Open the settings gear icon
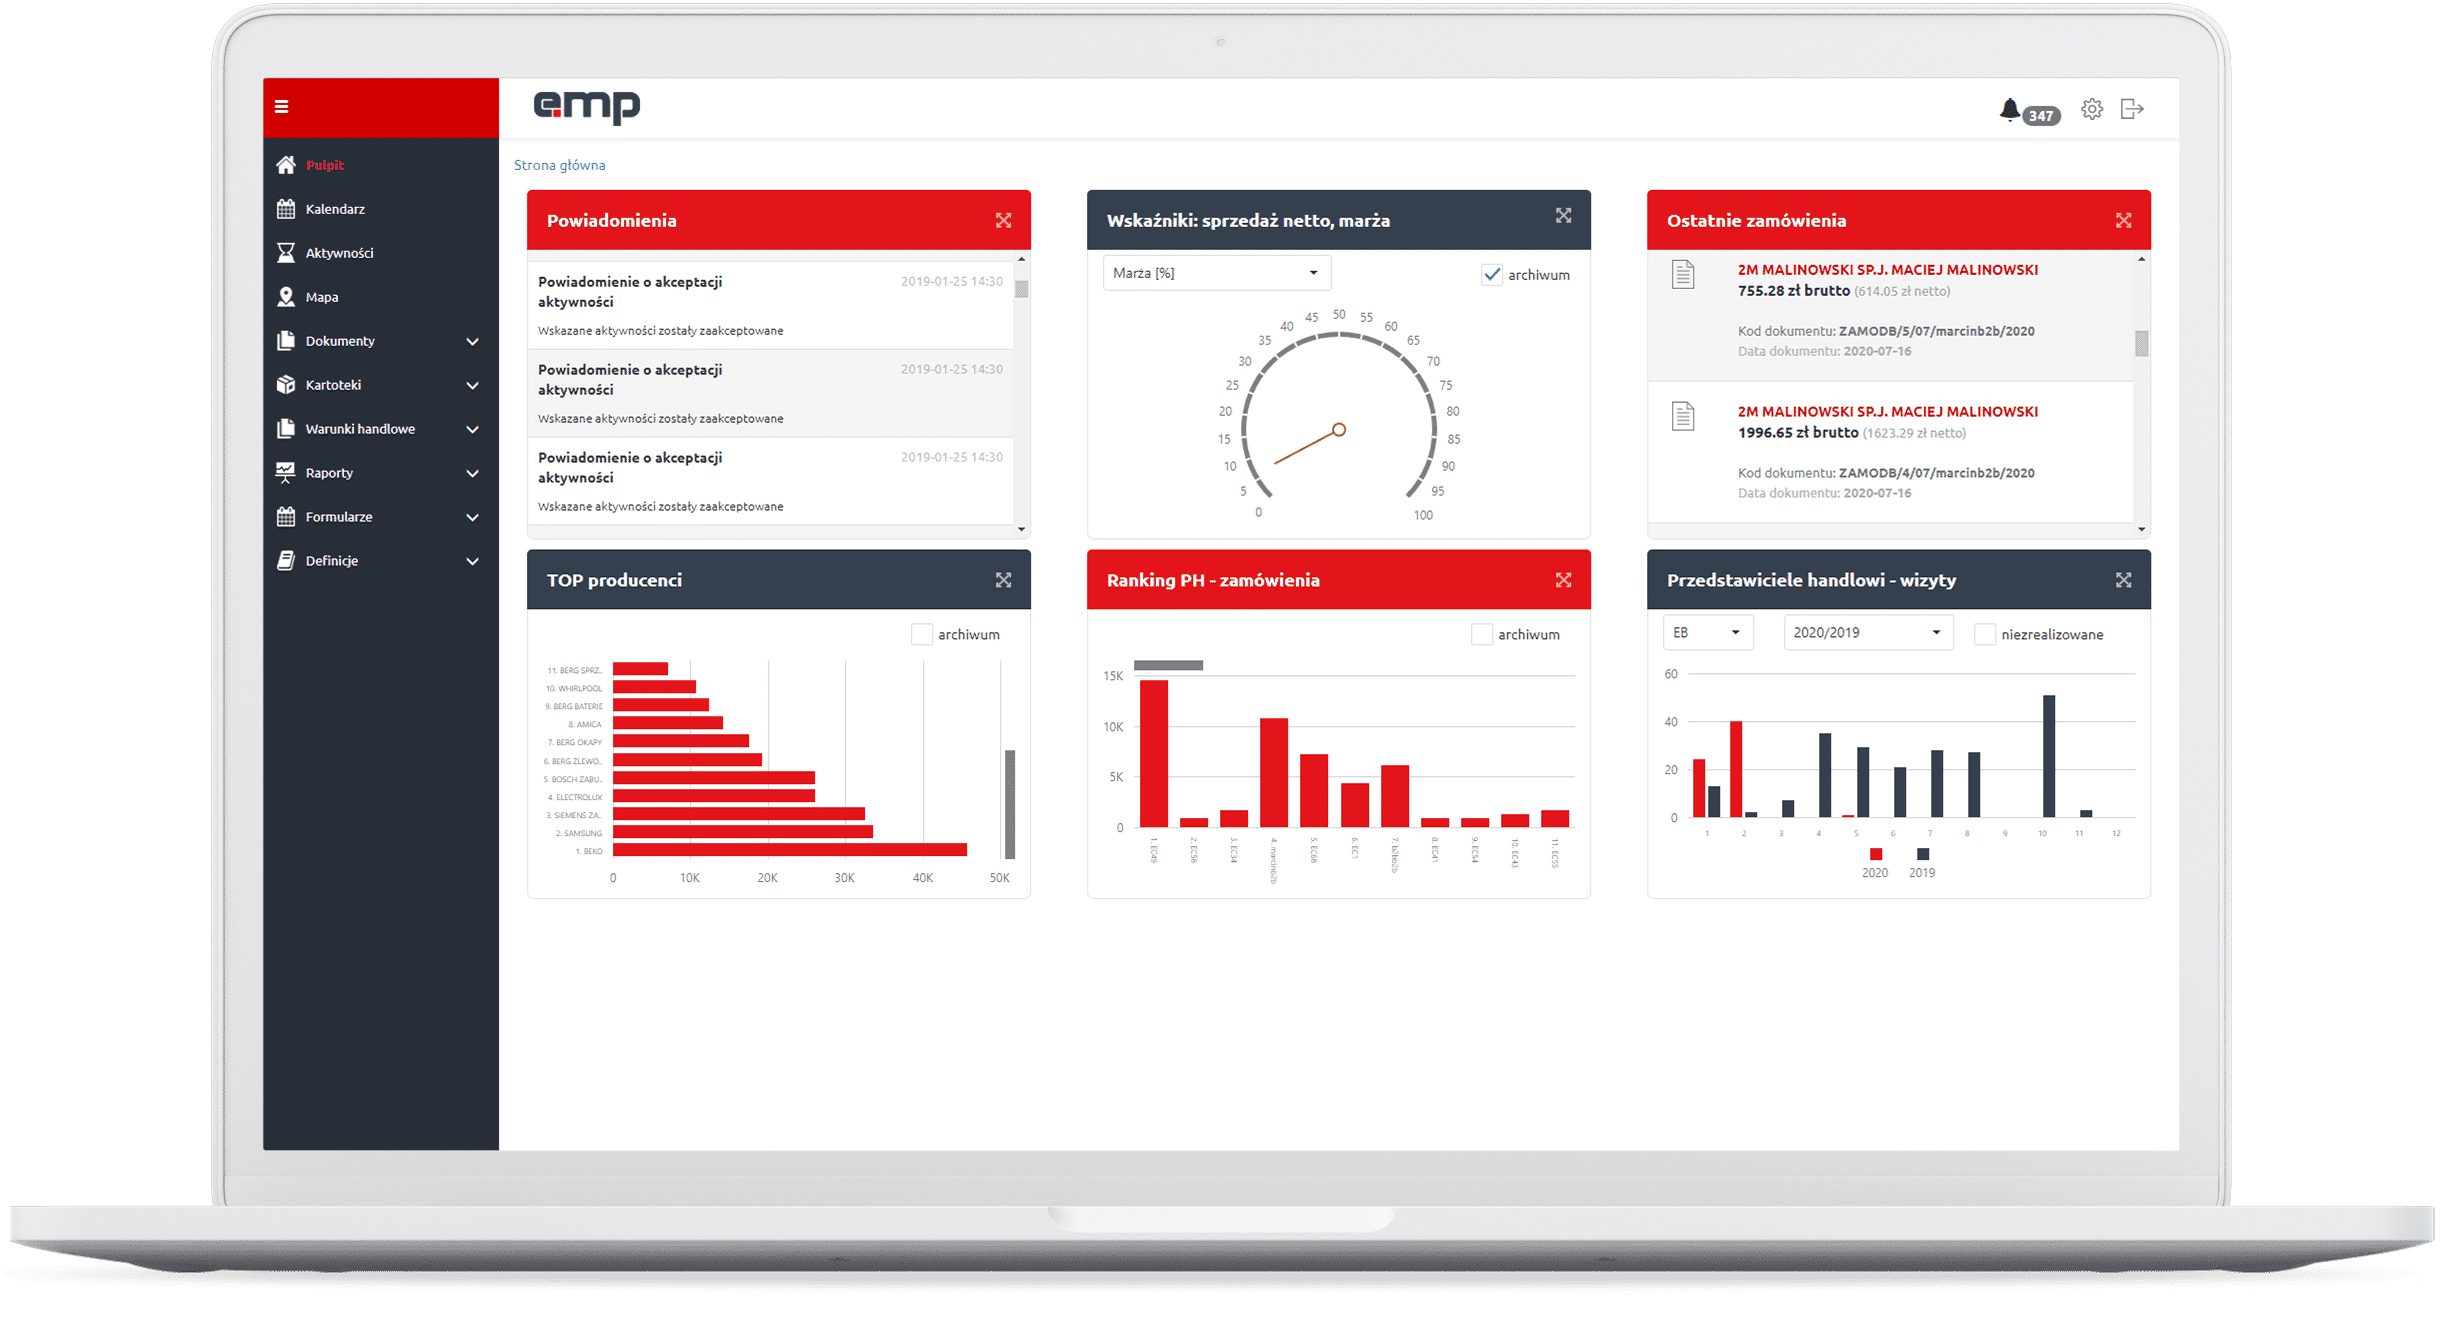The height and width of the screenshot is (1333, 2450). (2092, 109)
